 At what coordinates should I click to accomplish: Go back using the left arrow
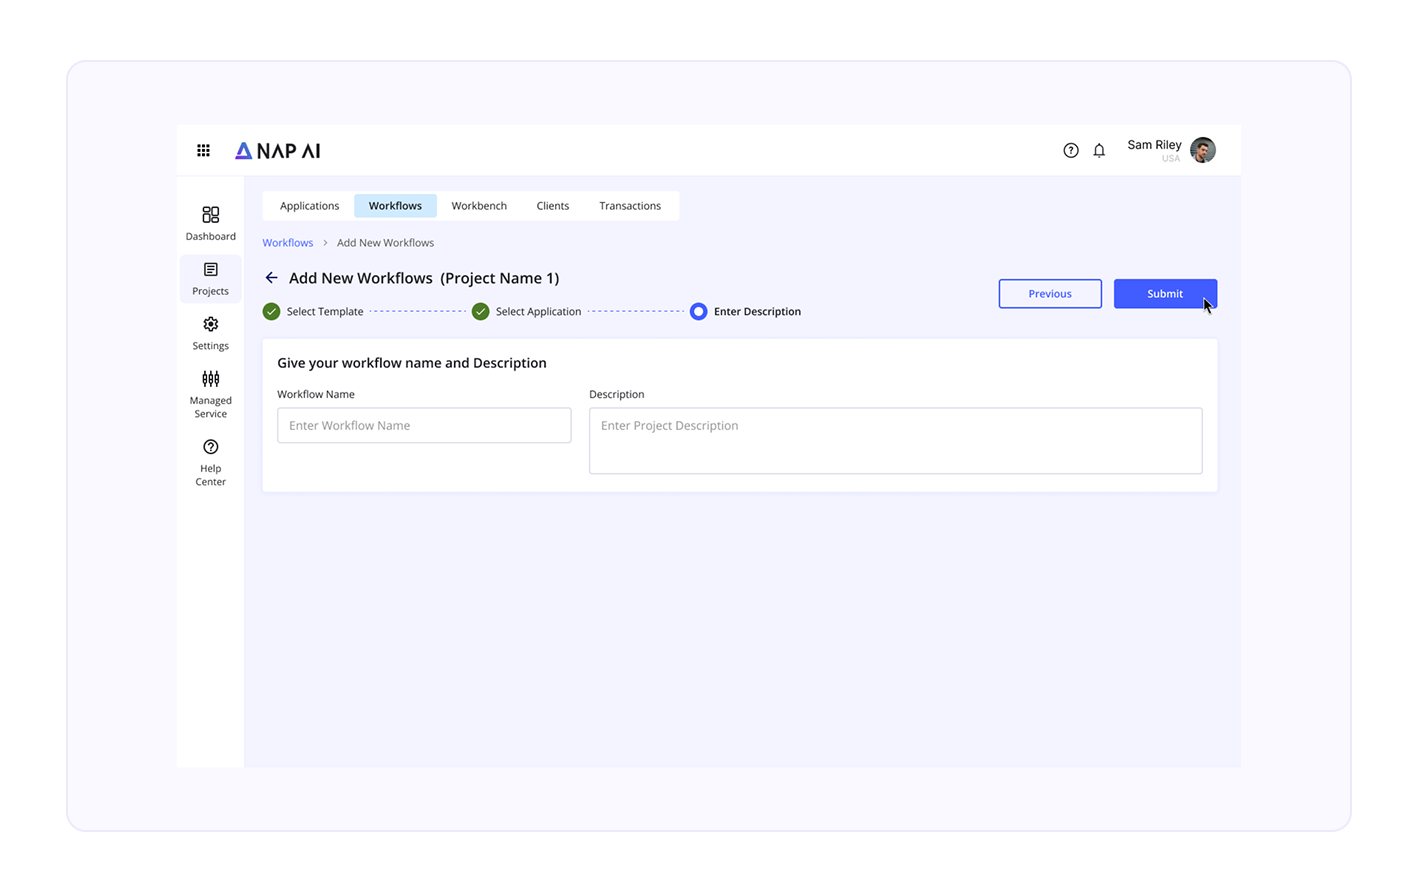coord(271,278)
